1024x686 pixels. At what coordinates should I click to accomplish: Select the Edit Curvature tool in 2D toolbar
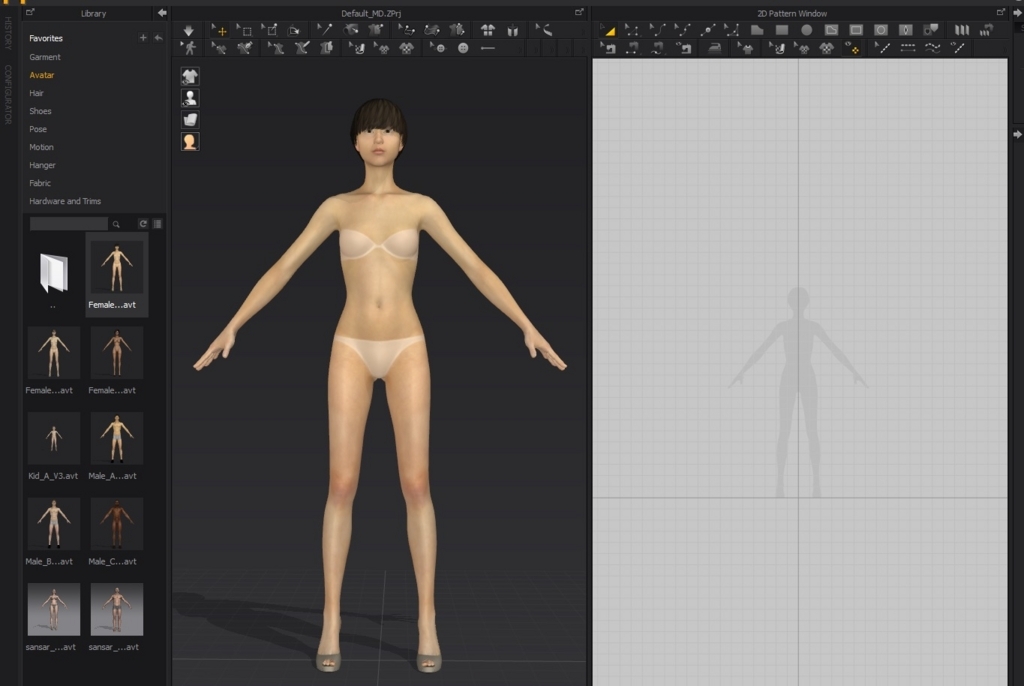click(x=657, y=30)
